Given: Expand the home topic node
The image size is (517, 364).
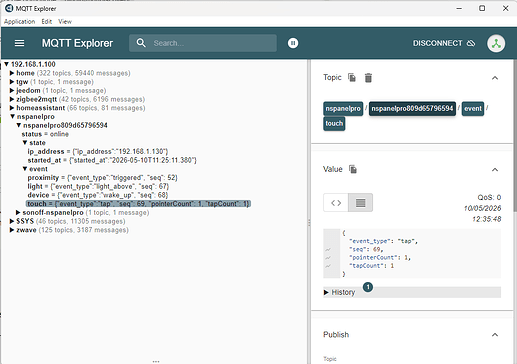Looking at the screenshot, I should click(12, 73).
